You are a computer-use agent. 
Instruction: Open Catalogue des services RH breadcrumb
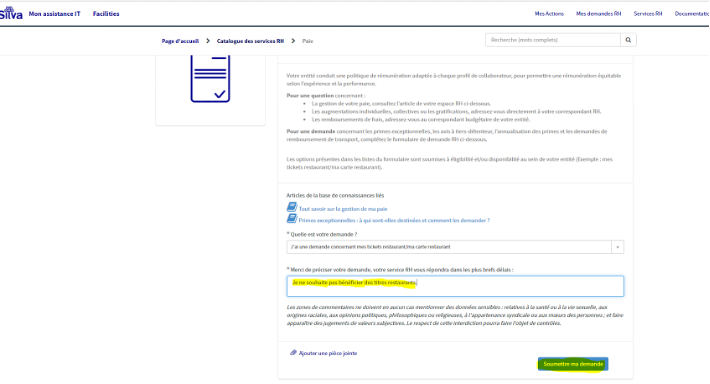[250, 41]
